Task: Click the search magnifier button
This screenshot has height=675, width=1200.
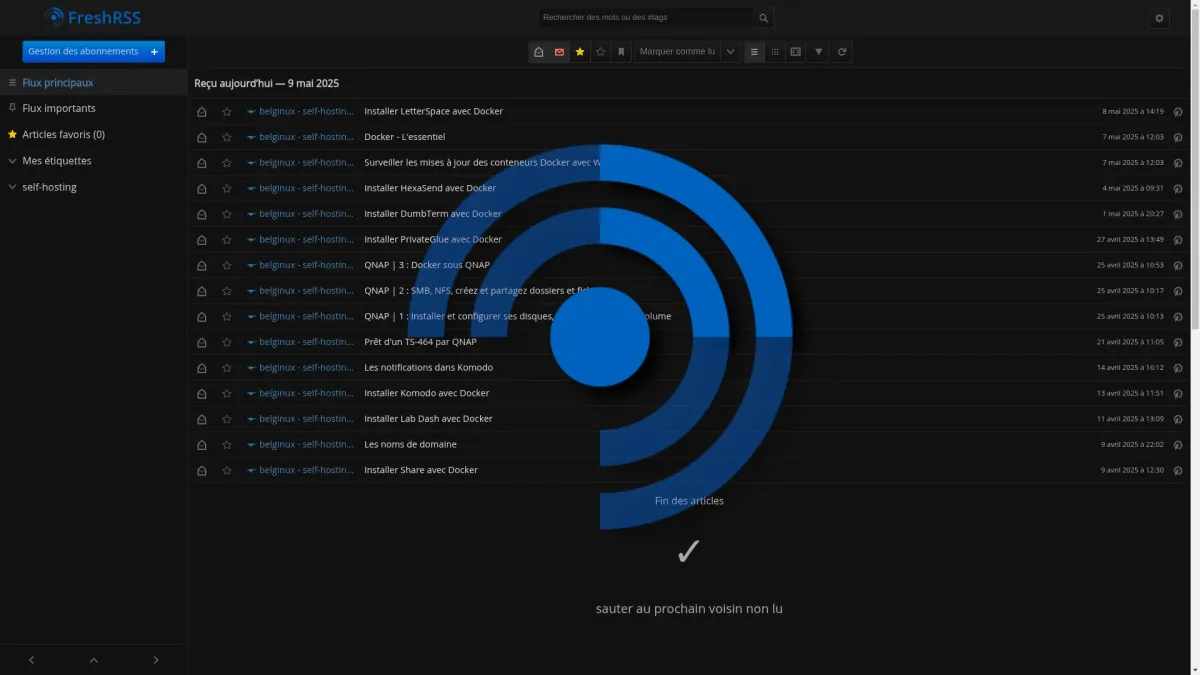Action: click(x=763, y=18)
